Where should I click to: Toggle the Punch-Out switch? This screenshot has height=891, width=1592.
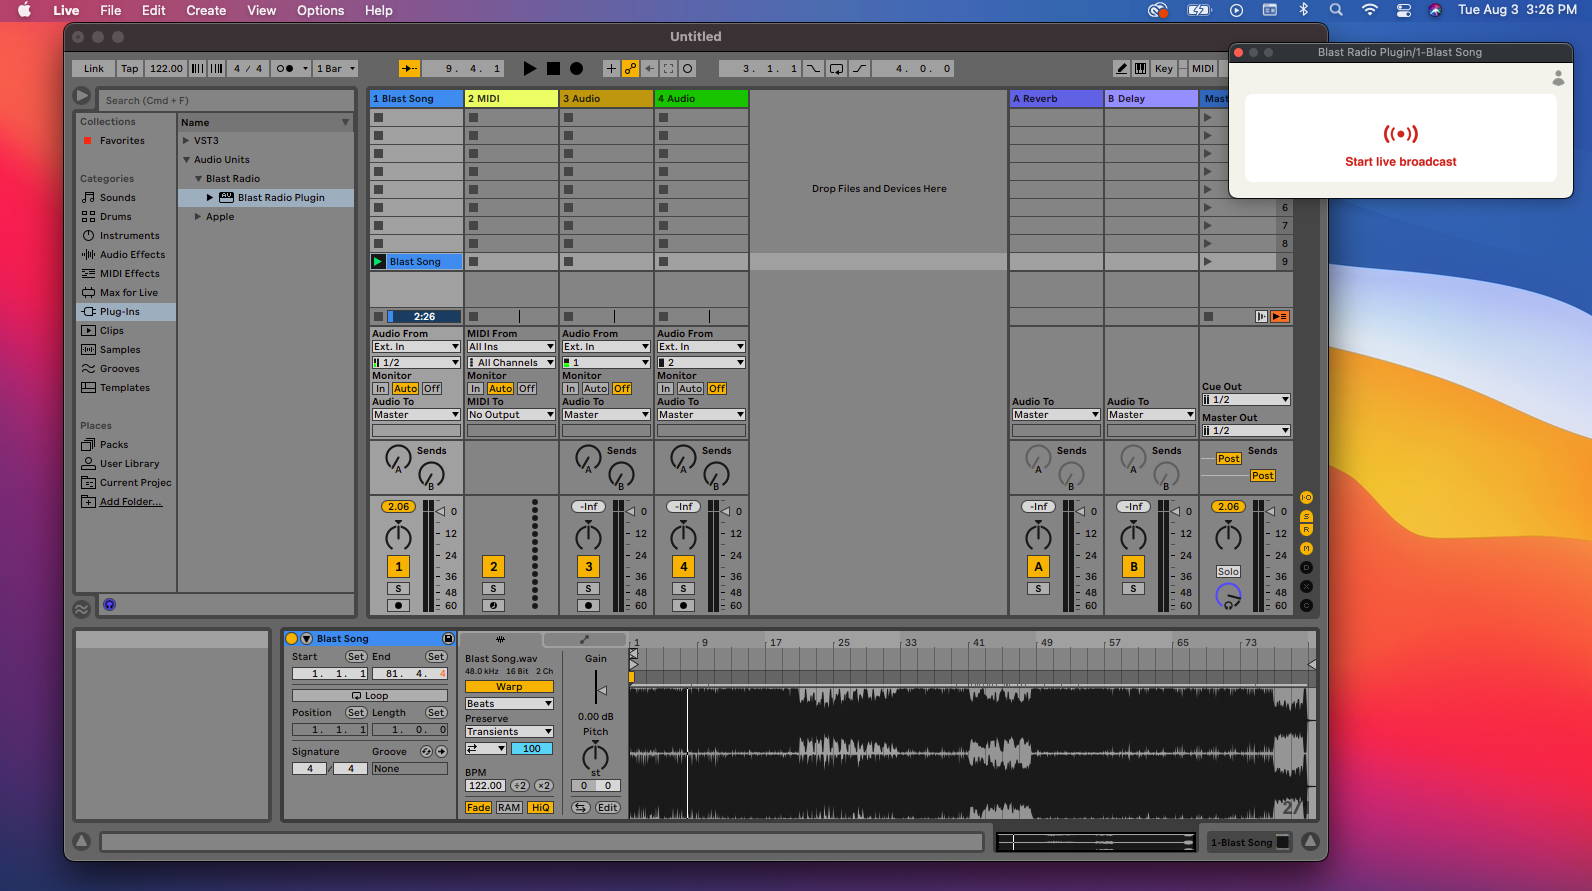point(860,68)
